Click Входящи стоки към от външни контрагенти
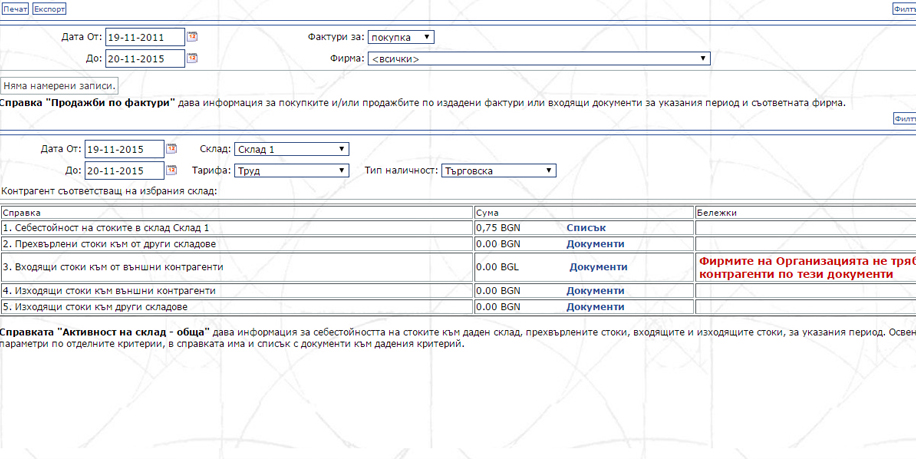 click(x=113, y=267)
